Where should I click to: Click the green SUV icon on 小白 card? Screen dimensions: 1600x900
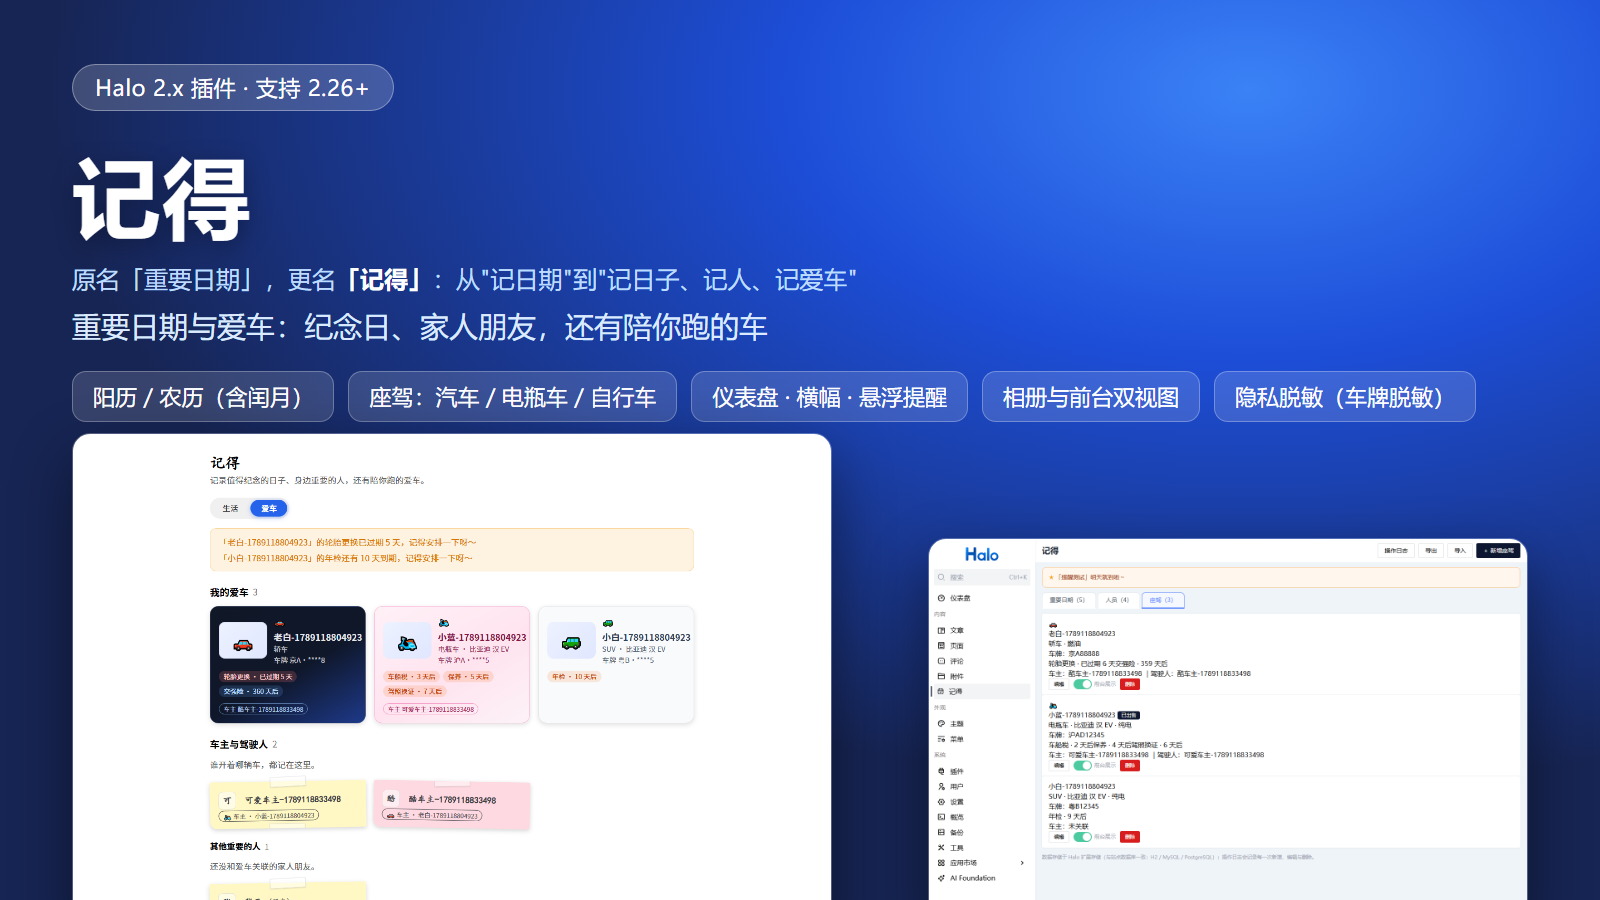pyautogui.click(x=571, y=641)
